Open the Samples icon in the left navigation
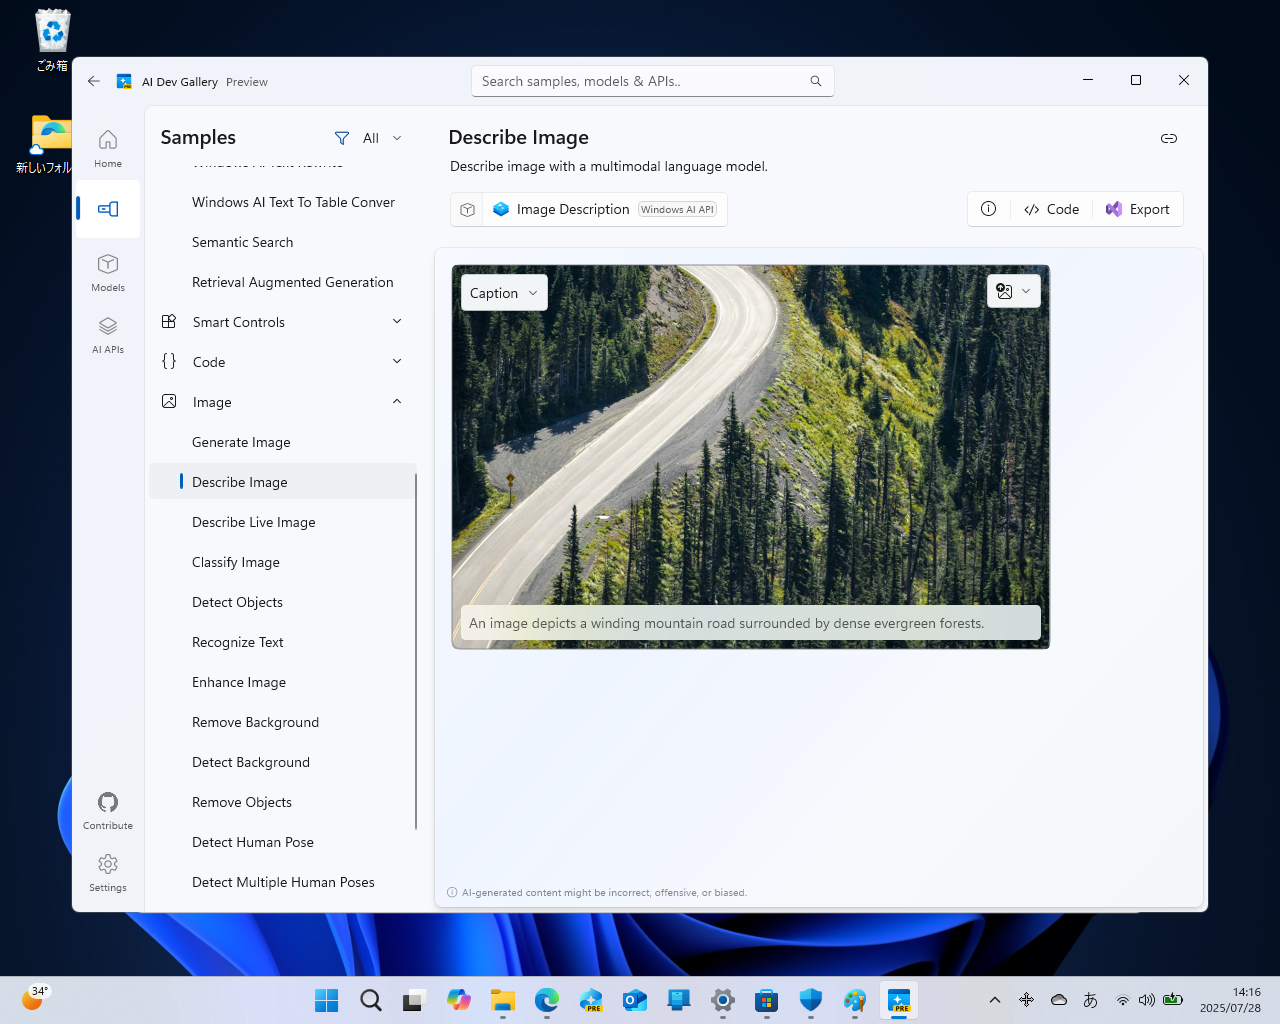Image resolution: width=1280 pixels, height=1024 pixels. 107,209
